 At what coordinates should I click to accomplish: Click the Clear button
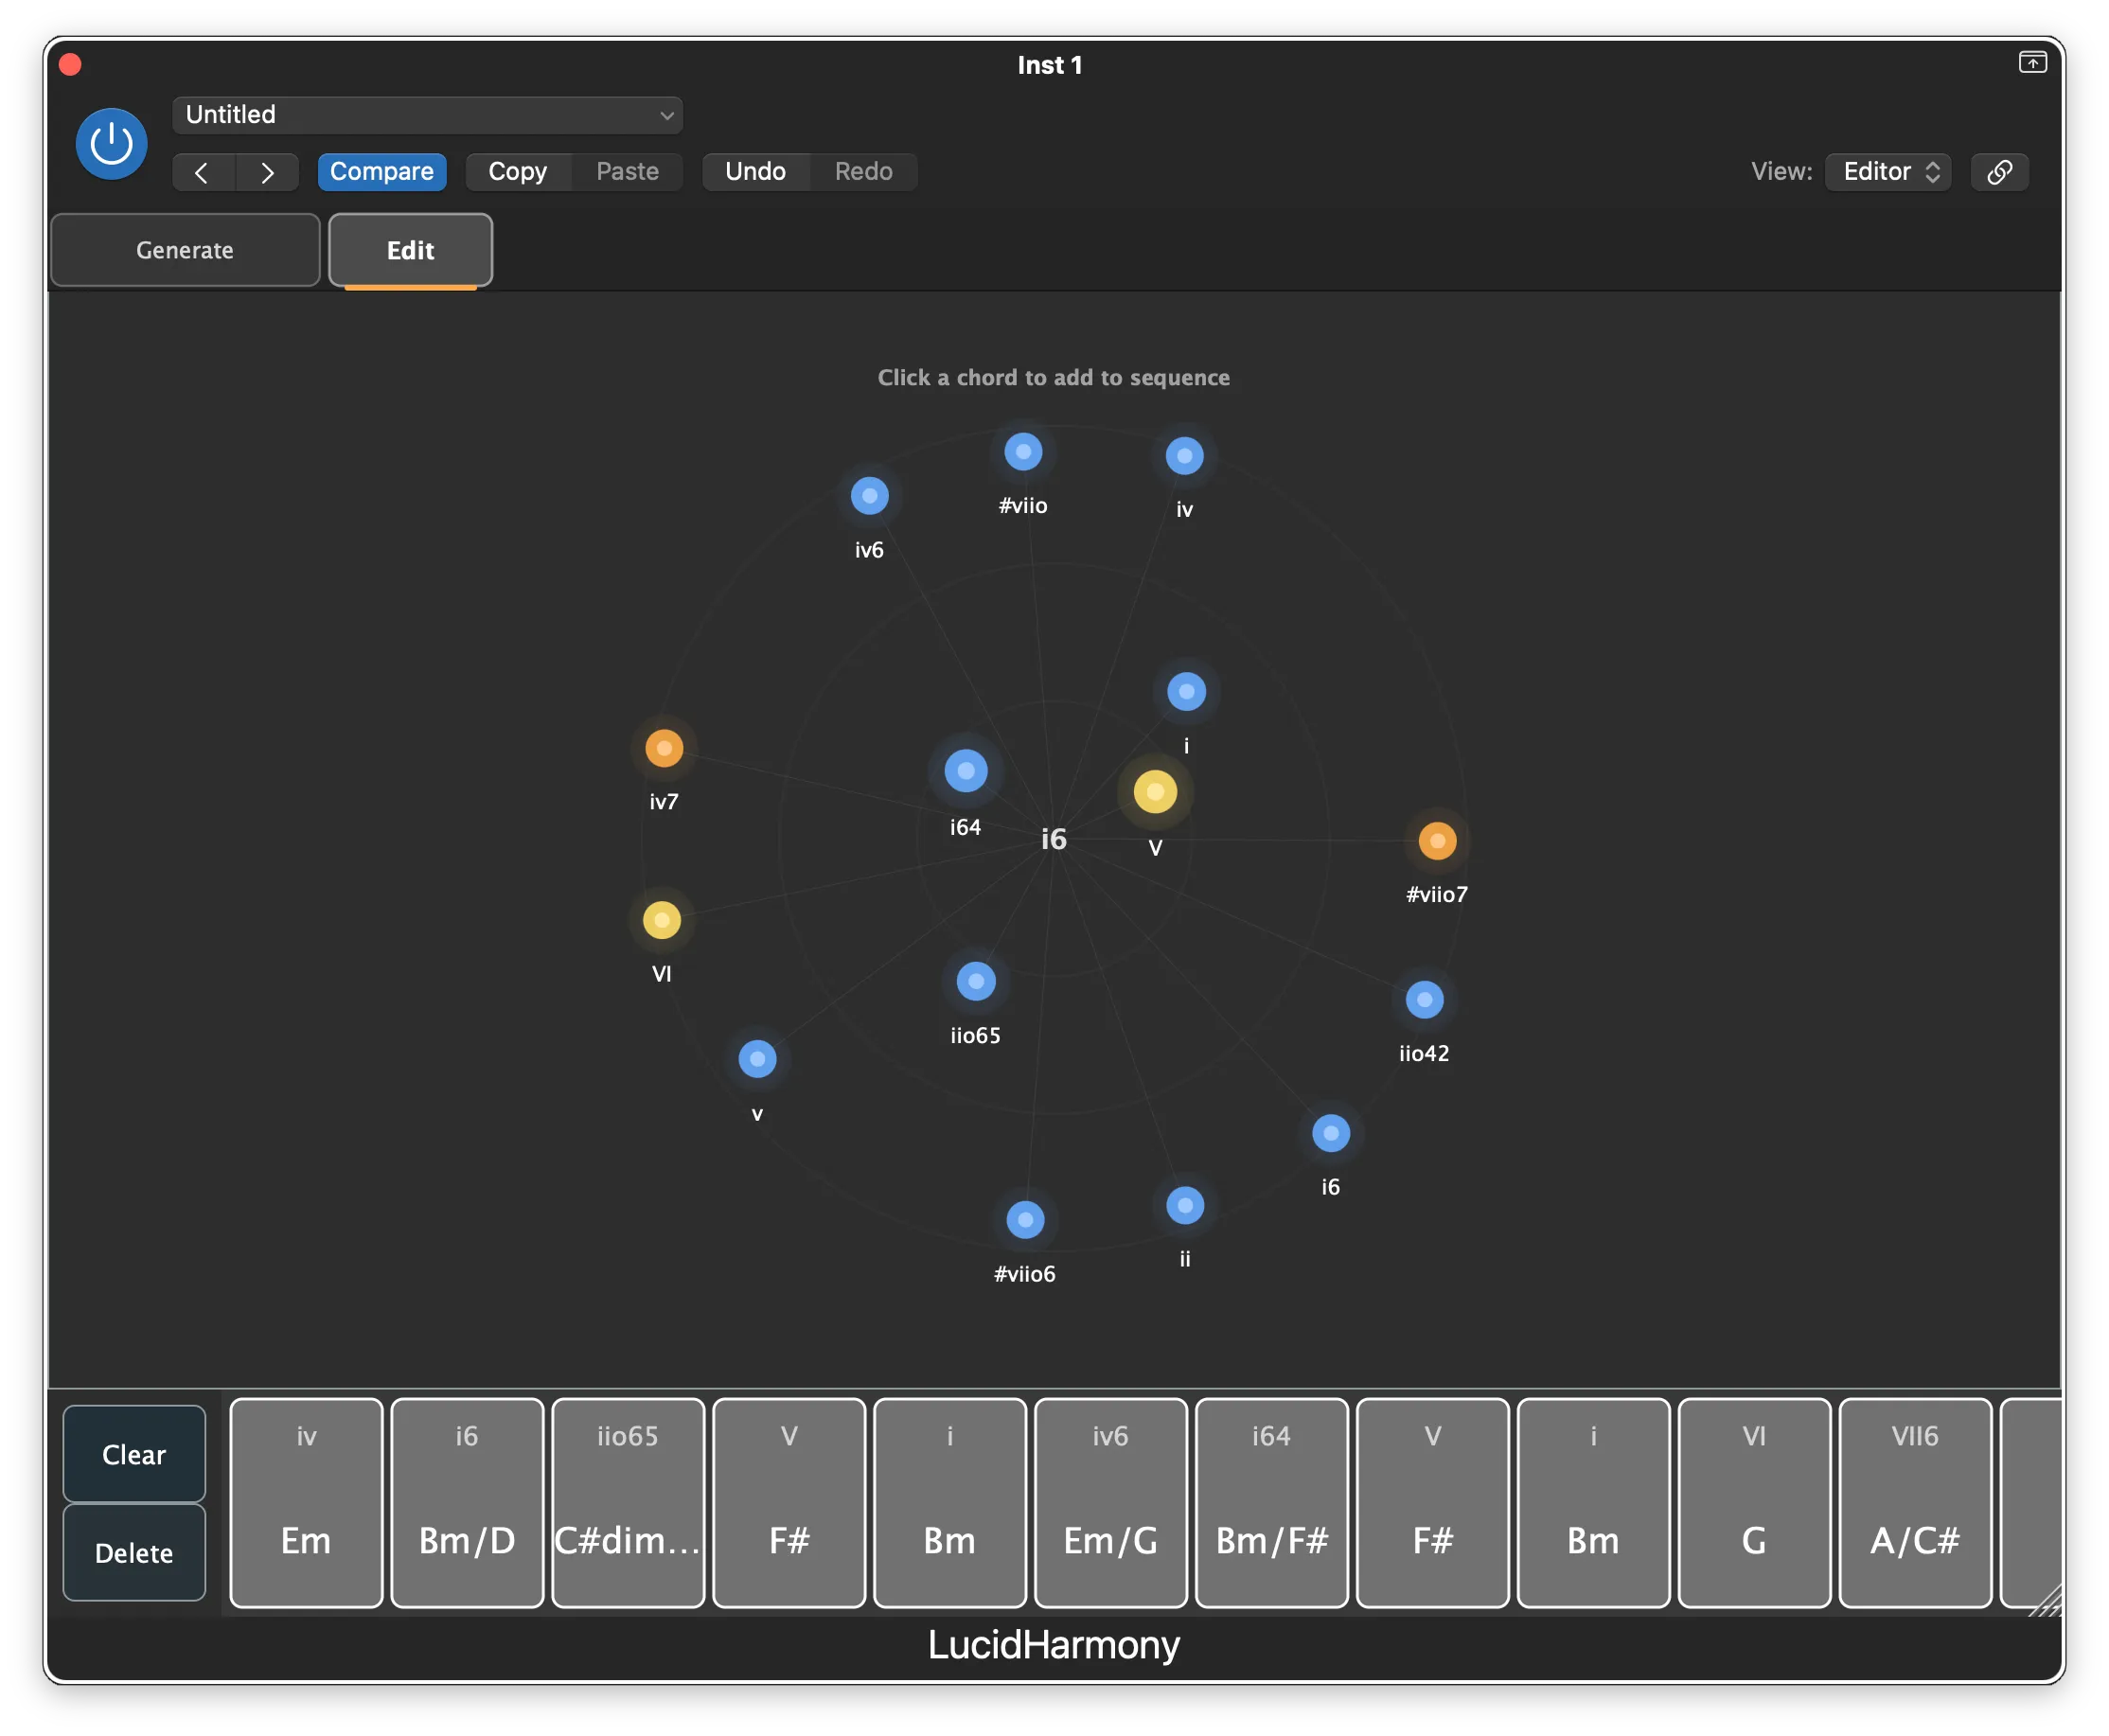(134, 1455)
